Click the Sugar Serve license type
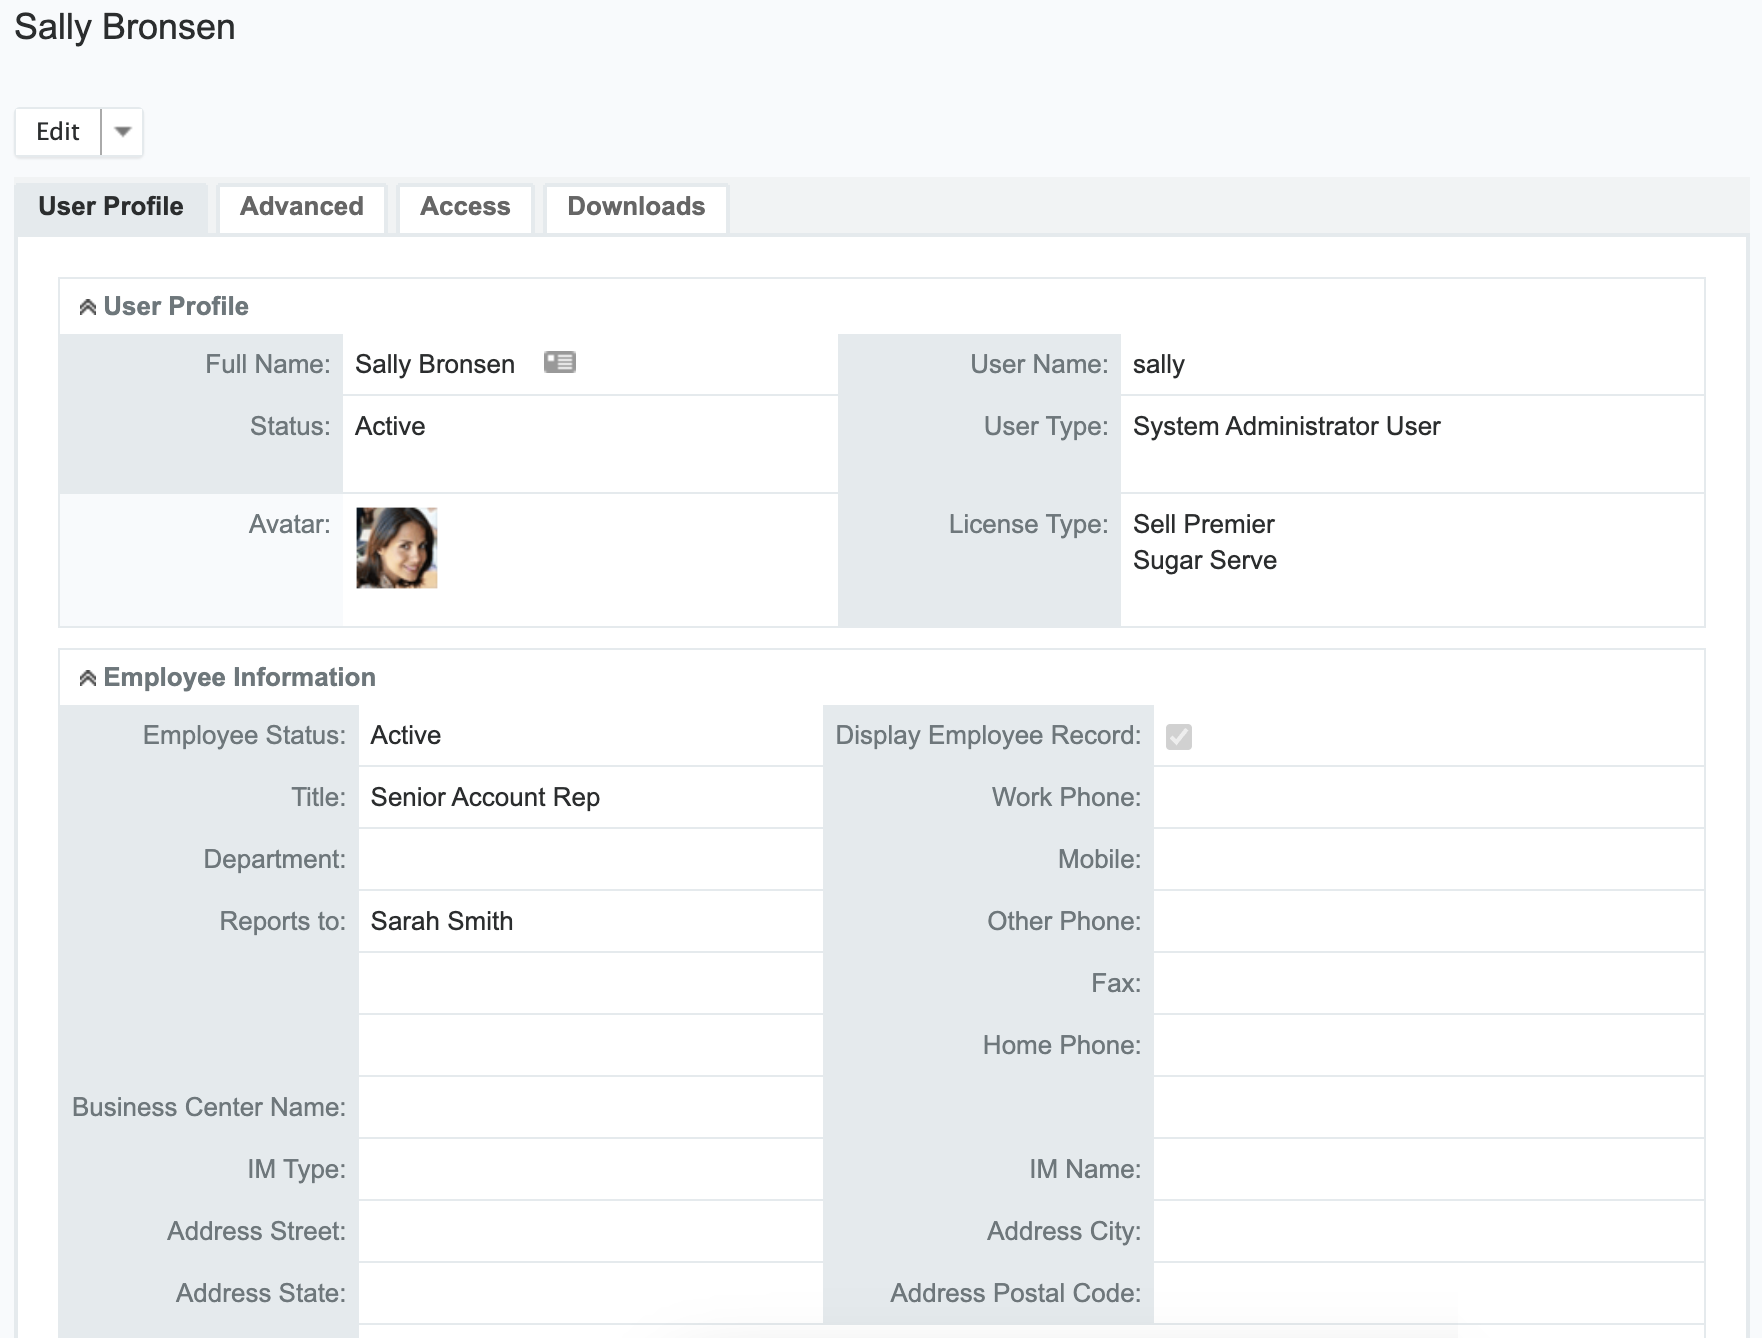 click(x=1204, y=560)
